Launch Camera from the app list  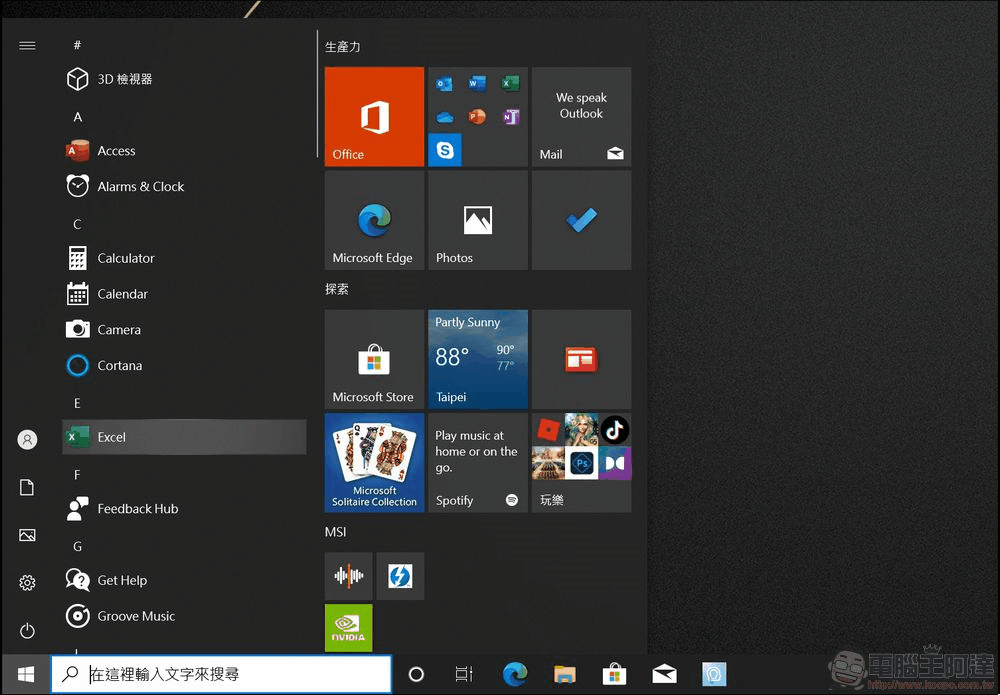coord(184,330)
